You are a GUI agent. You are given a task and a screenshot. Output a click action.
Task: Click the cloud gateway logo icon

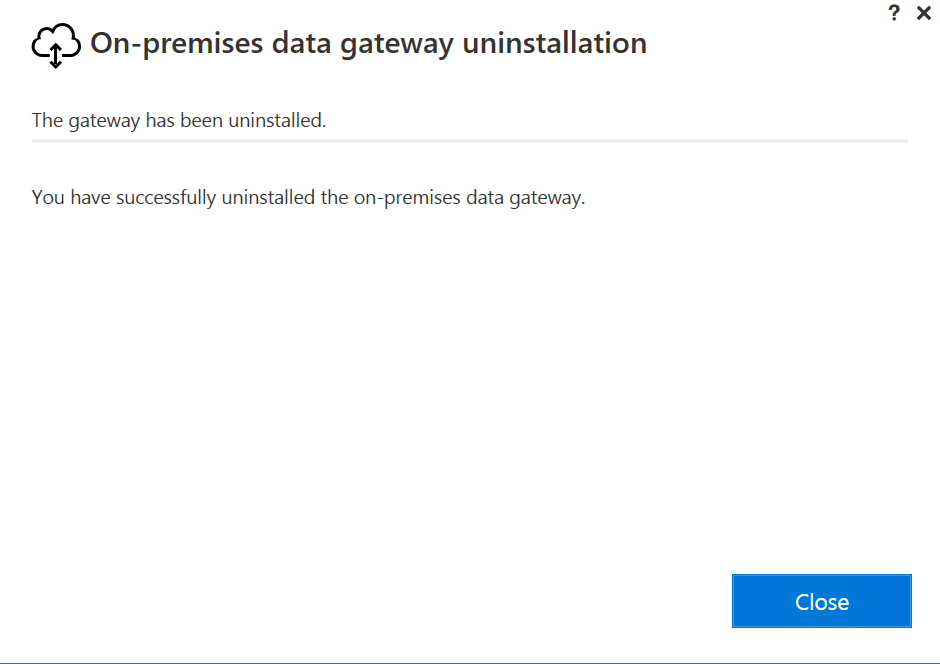(56, 46)
